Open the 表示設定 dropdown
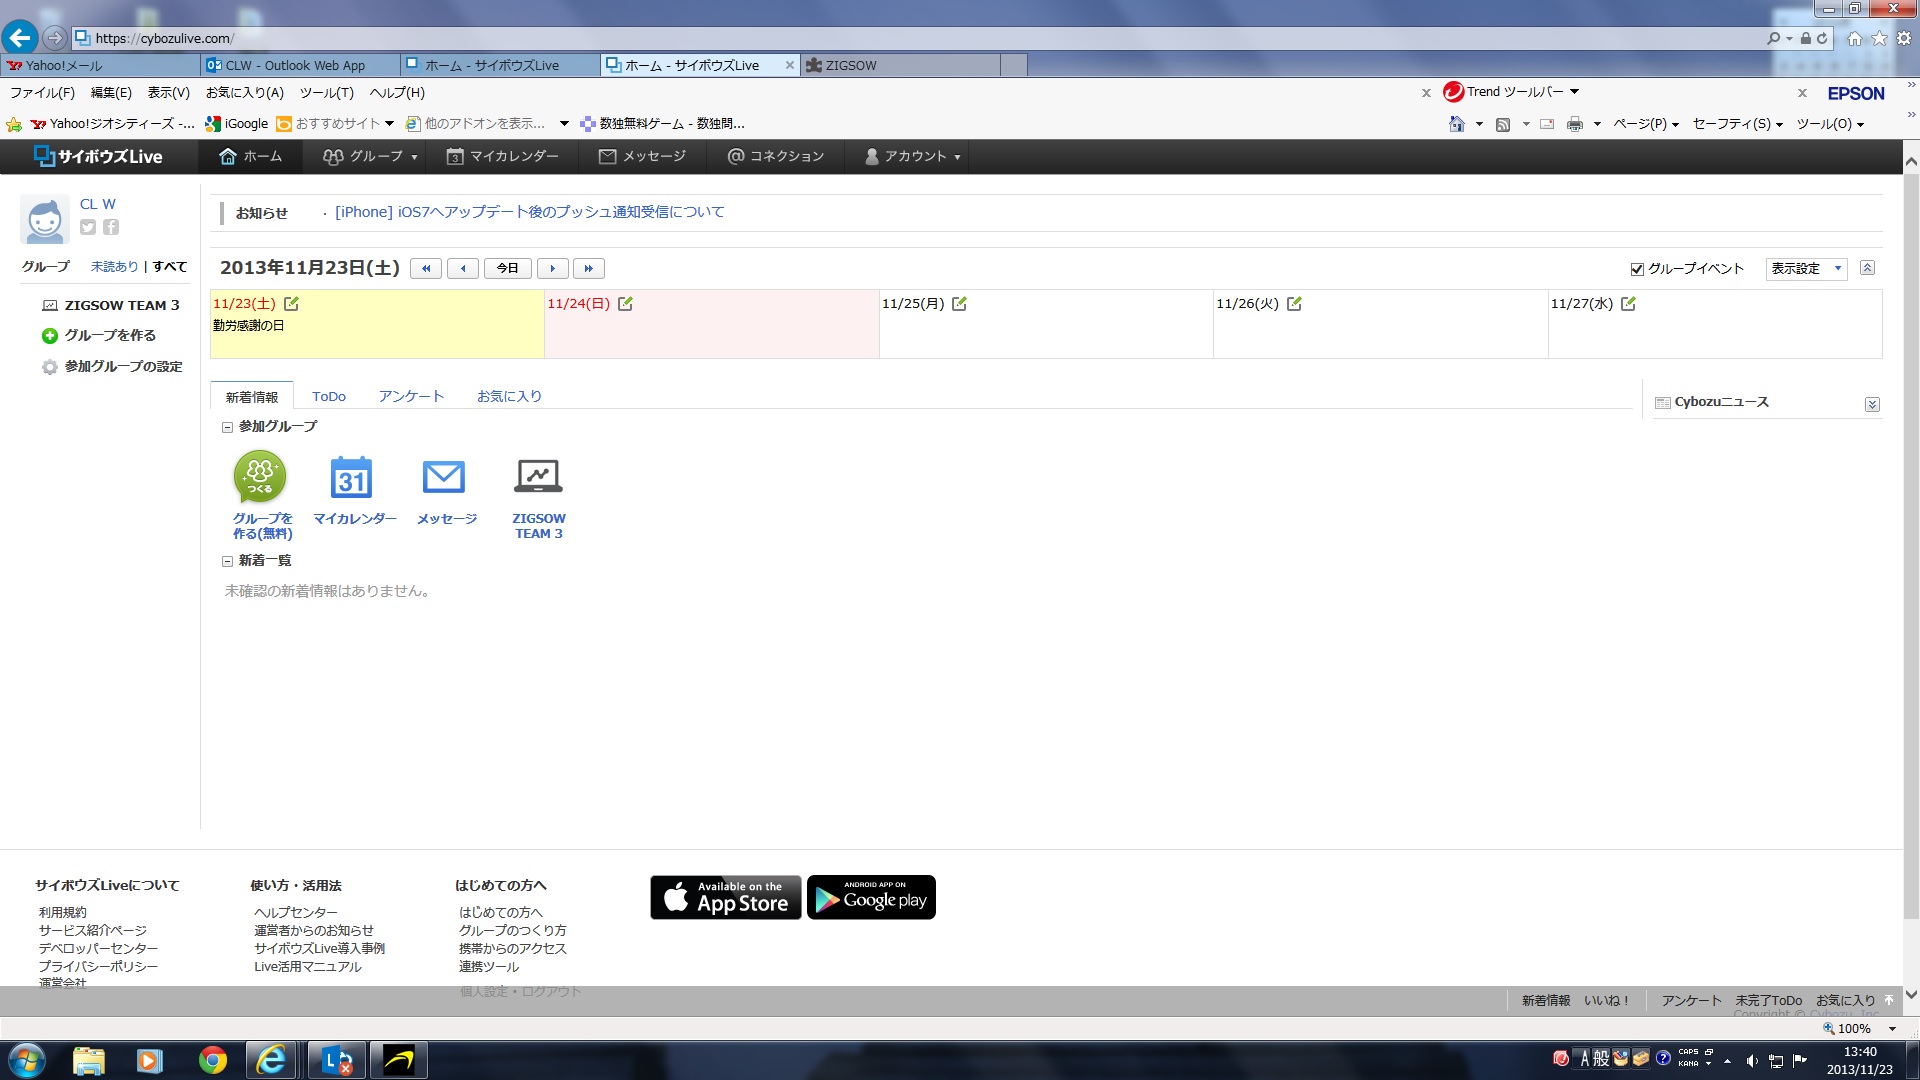Image resolution: width=1920 pixels, height=1080 pixels. [1806, 268]
